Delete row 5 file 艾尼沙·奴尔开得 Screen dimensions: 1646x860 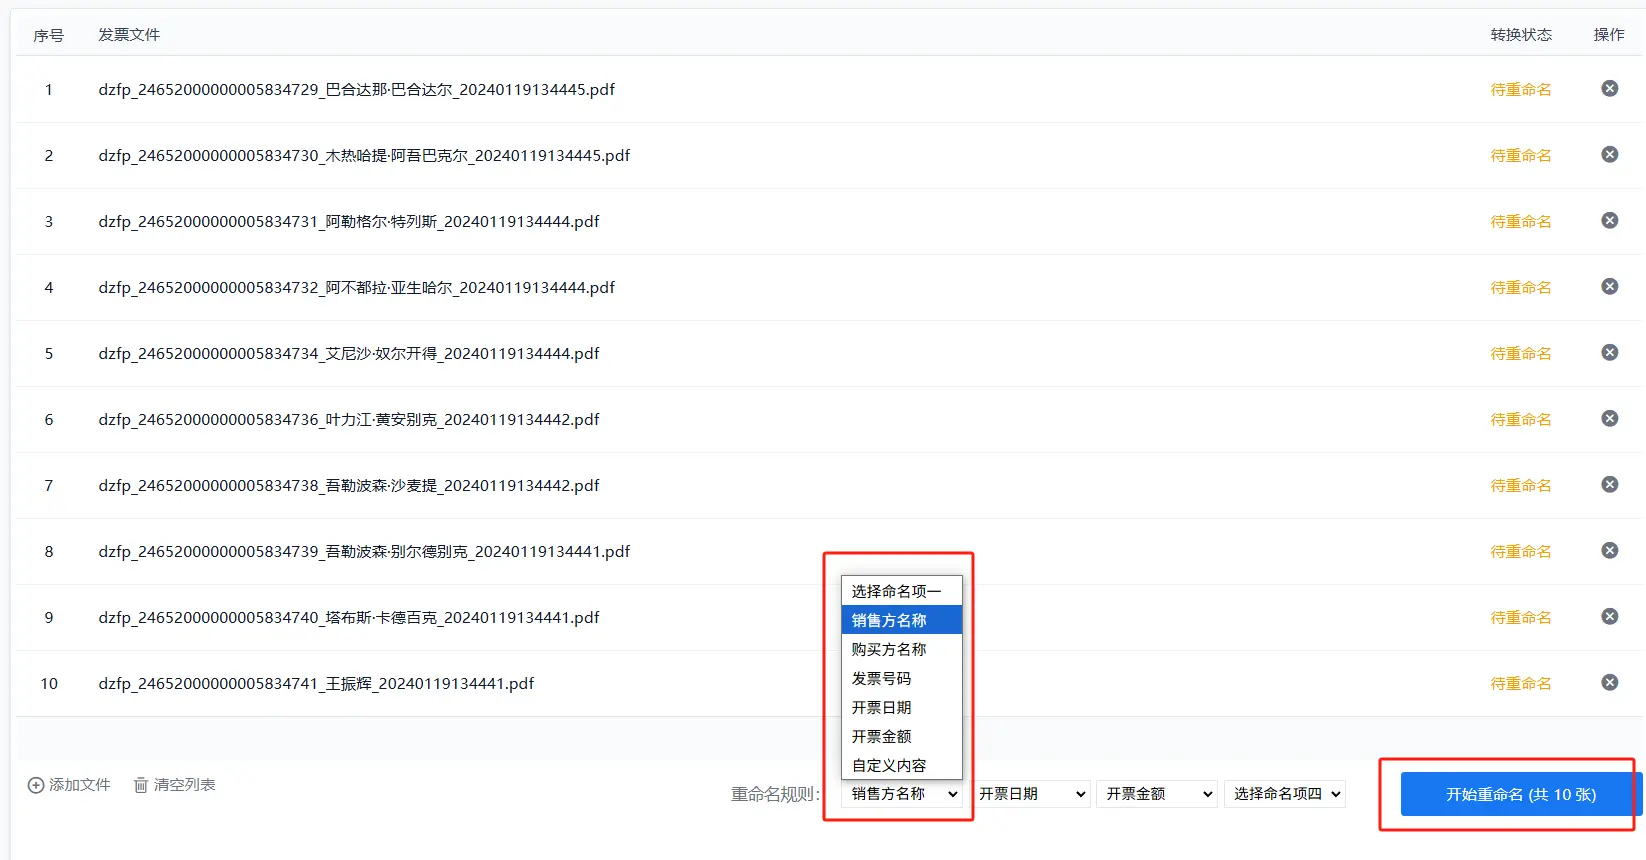[x=1609, y=353]
